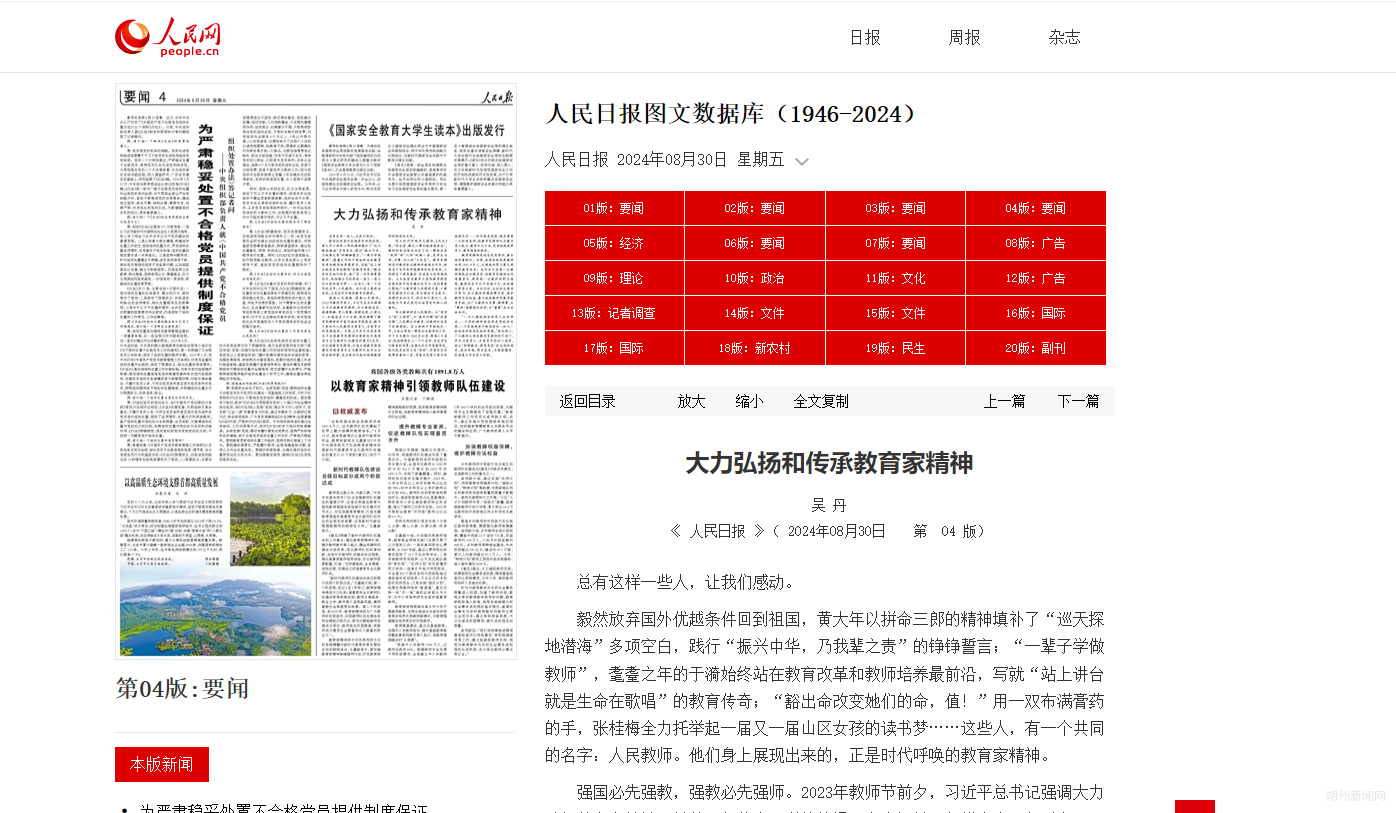This screenshot has height=813, width=1396.
Task: Select 06版：要闻
Action: click(755, 243)
